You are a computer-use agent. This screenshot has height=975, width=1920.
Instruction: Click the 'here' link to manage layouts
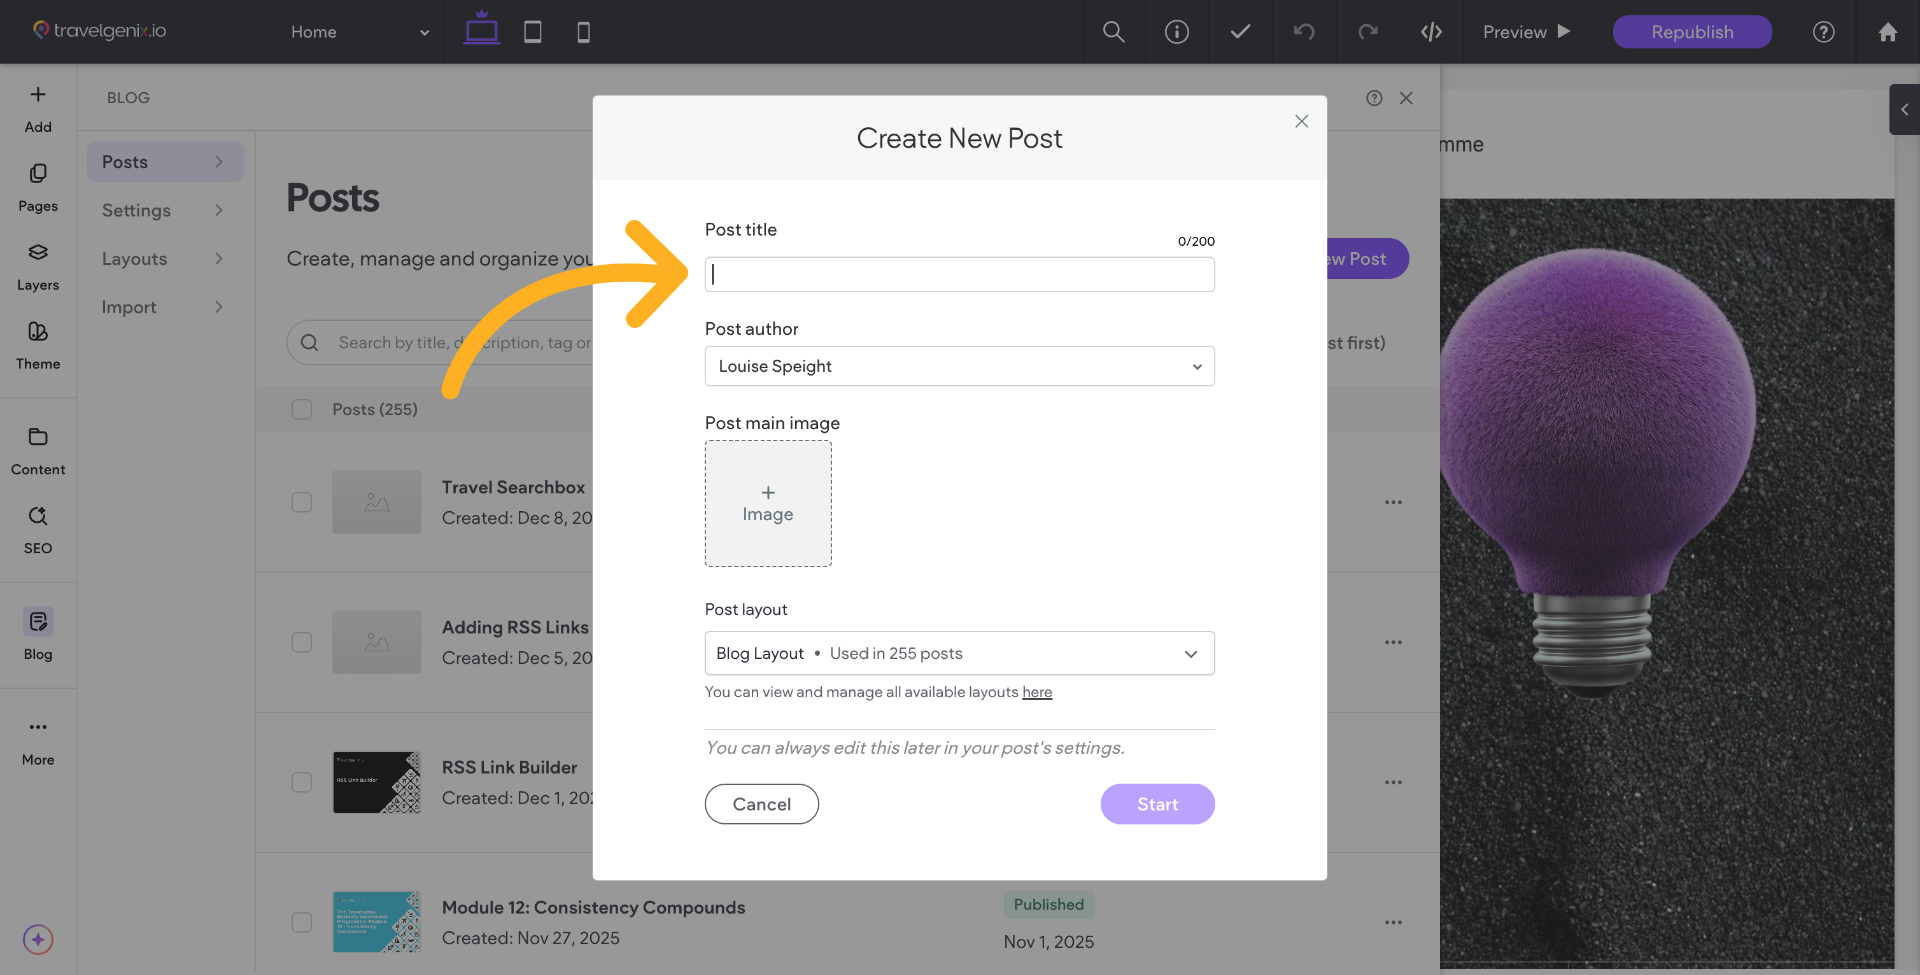pyautogui.click(x=1037, y=692)
